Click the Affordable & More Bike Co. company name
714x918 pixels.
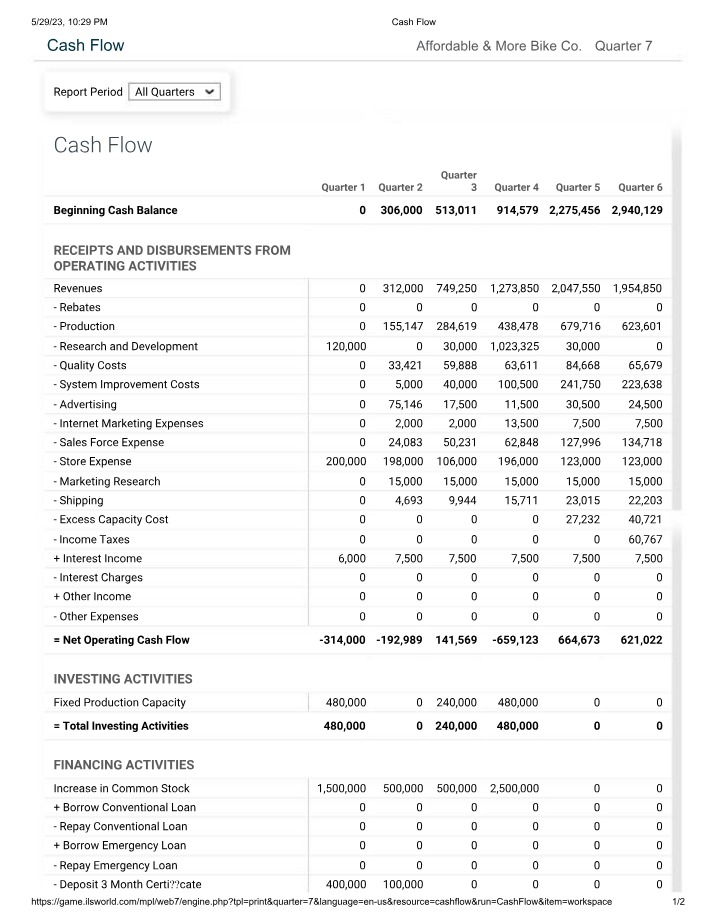point(499,46)
